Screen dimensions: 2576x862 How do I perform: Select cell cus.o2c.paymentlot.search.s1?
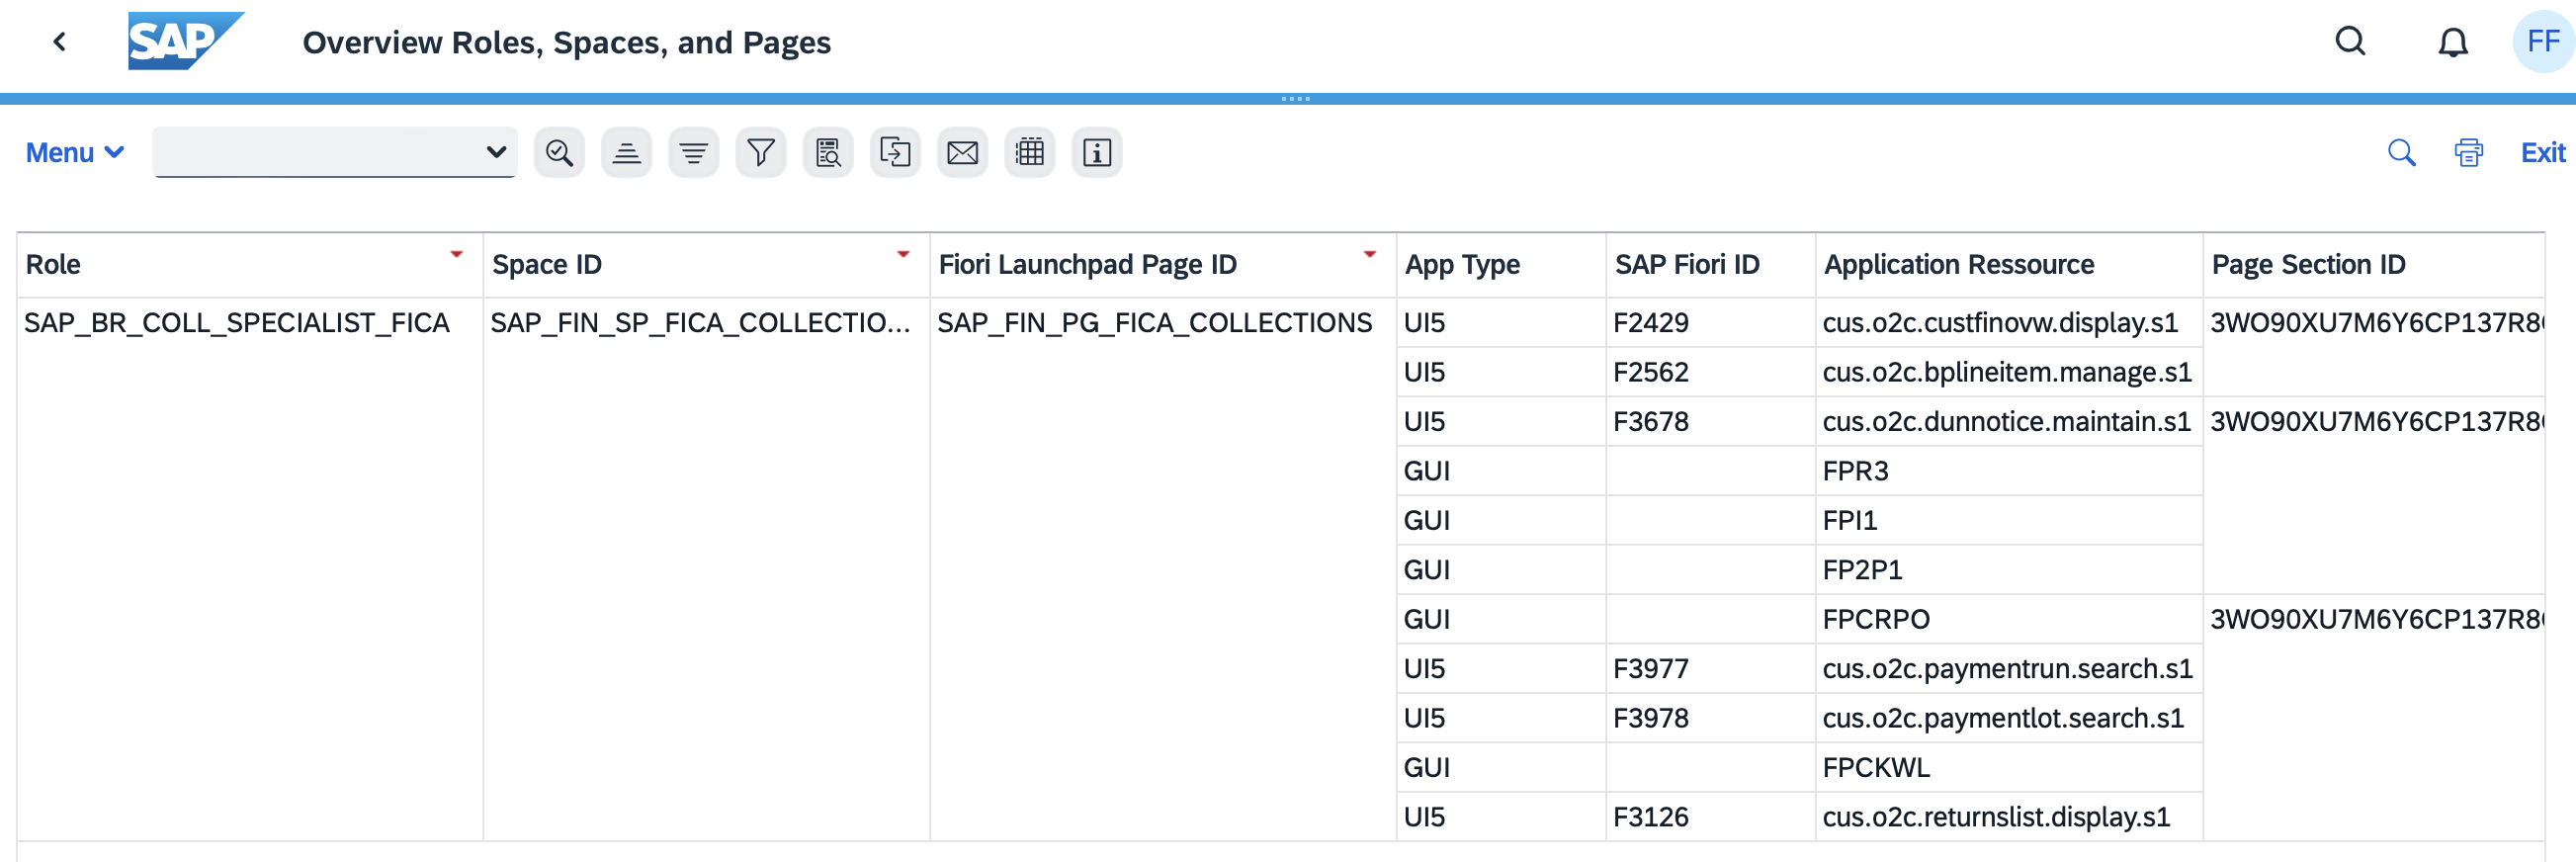pyautogui.click(x=2008, y=718)
